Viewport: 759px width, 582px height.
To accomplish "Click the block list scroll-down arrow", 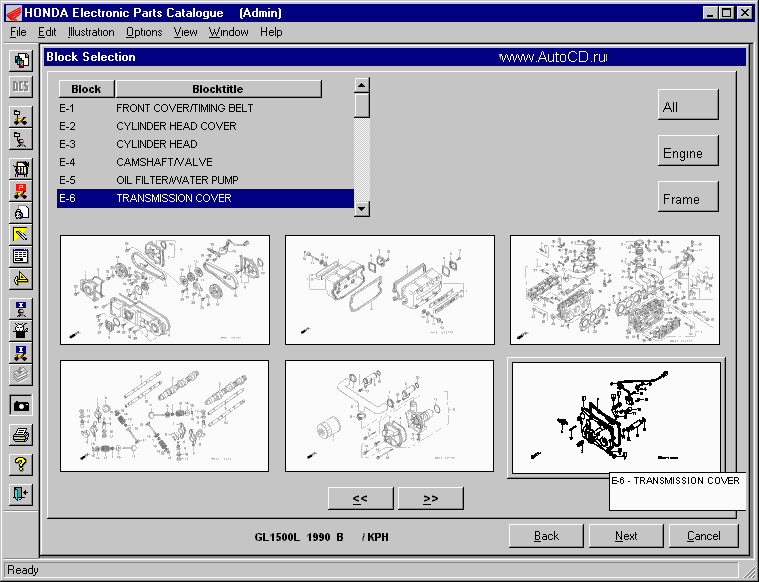I will pyautogui.click(x=362, y=209).
